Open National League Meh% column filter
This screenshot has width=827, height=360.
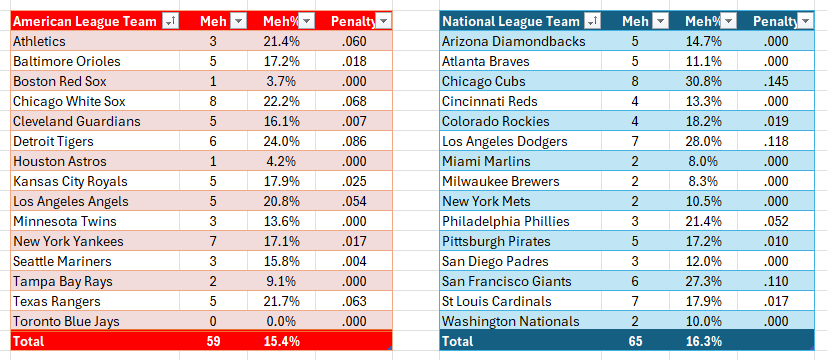728,21
